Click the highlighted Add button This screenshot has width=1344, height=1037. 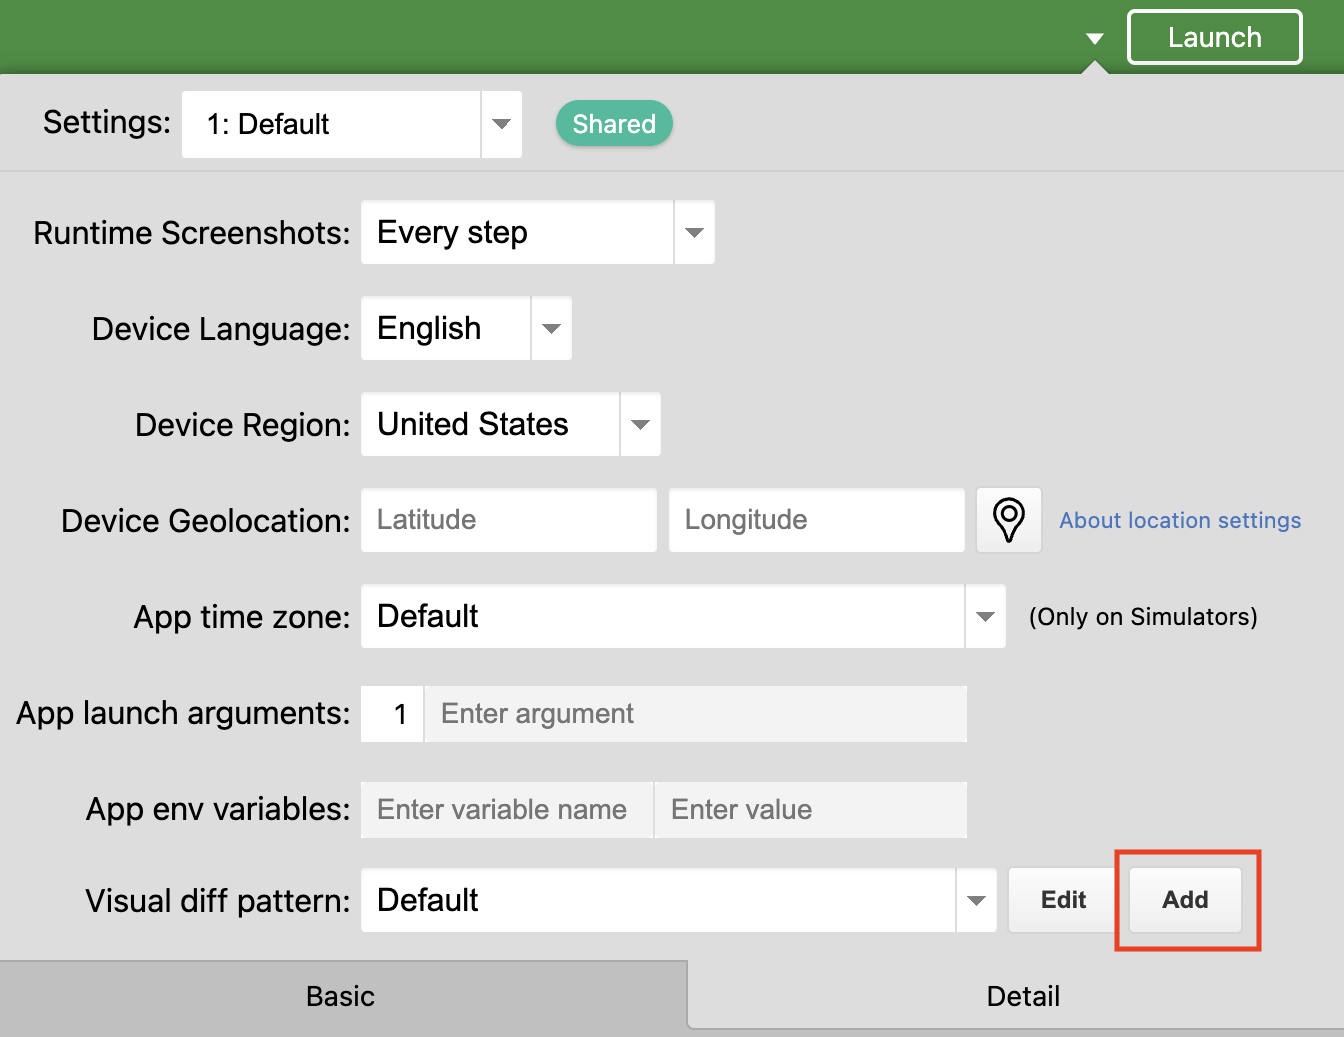pos(1185,899)
